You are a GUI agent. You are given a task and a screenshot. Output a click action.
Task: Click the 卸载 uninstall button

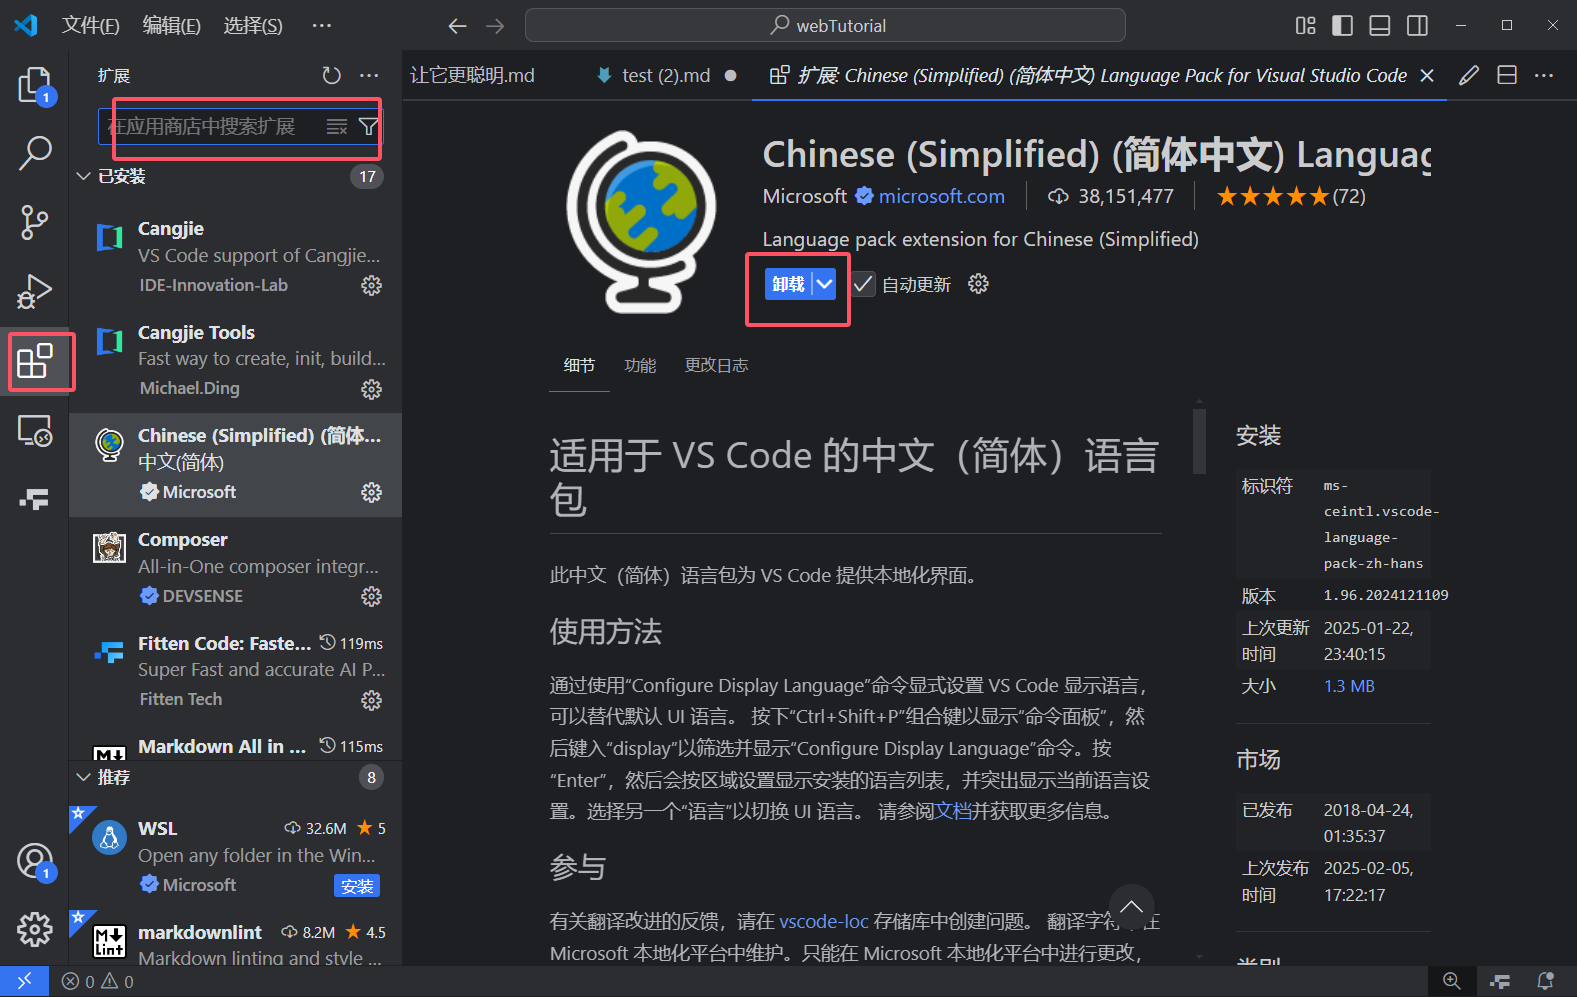coord(789,284)
